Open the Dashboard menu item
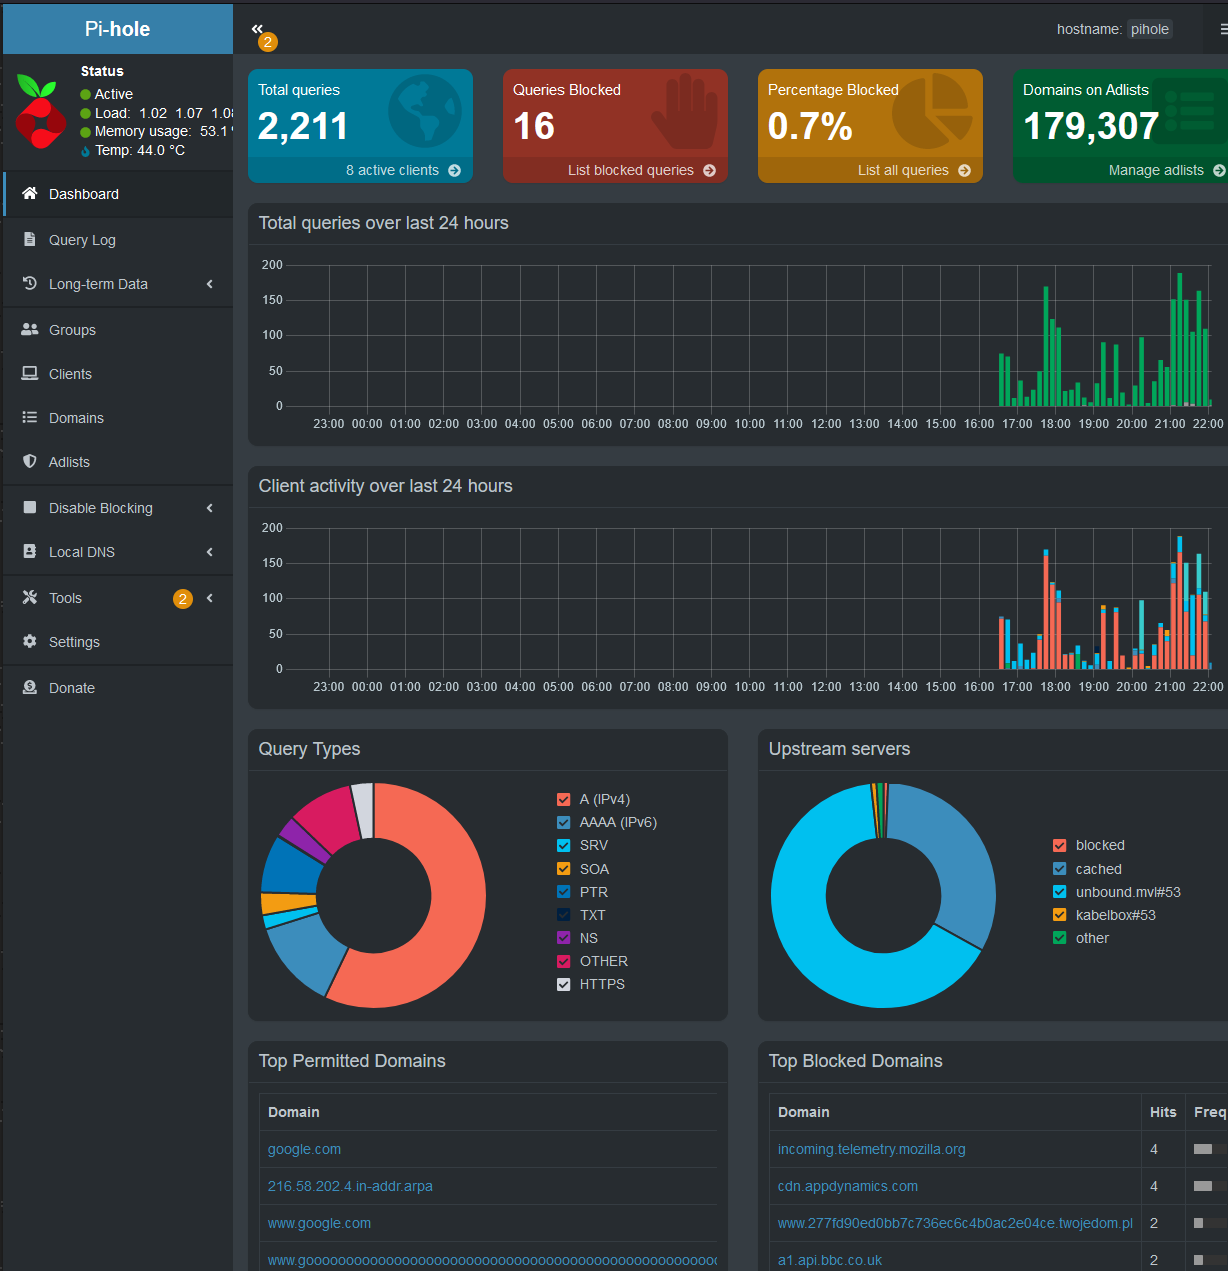The image size is (1228, 1271). pos(84,194)
